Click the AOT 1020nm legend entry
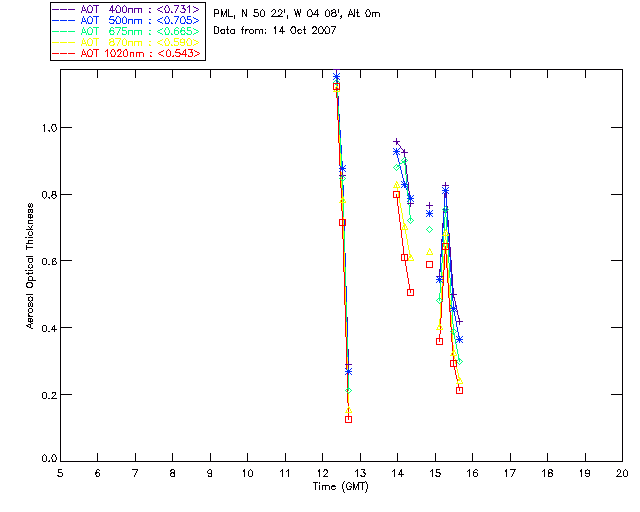 pos(127,53)
